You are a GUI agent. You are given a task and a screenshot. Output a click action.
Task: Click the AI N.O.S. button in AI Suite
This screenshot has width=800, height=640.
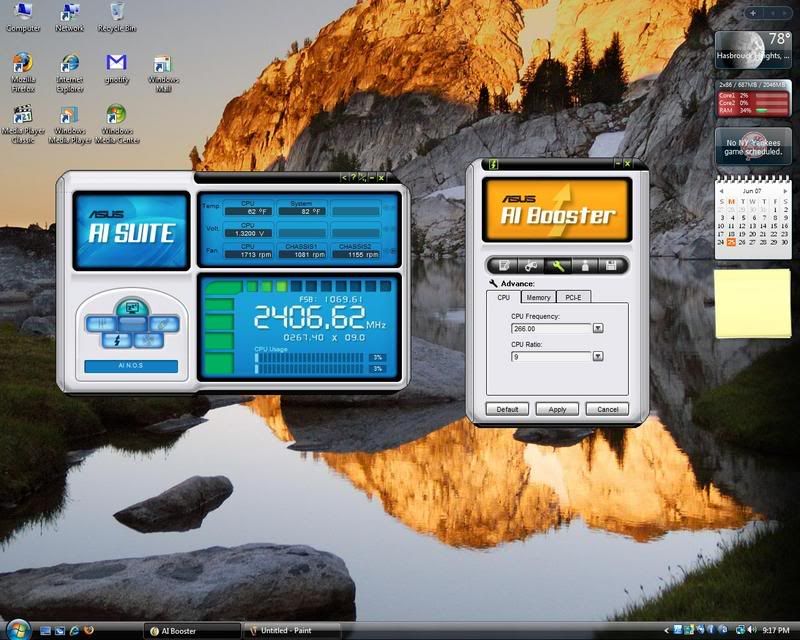point(131,366)
